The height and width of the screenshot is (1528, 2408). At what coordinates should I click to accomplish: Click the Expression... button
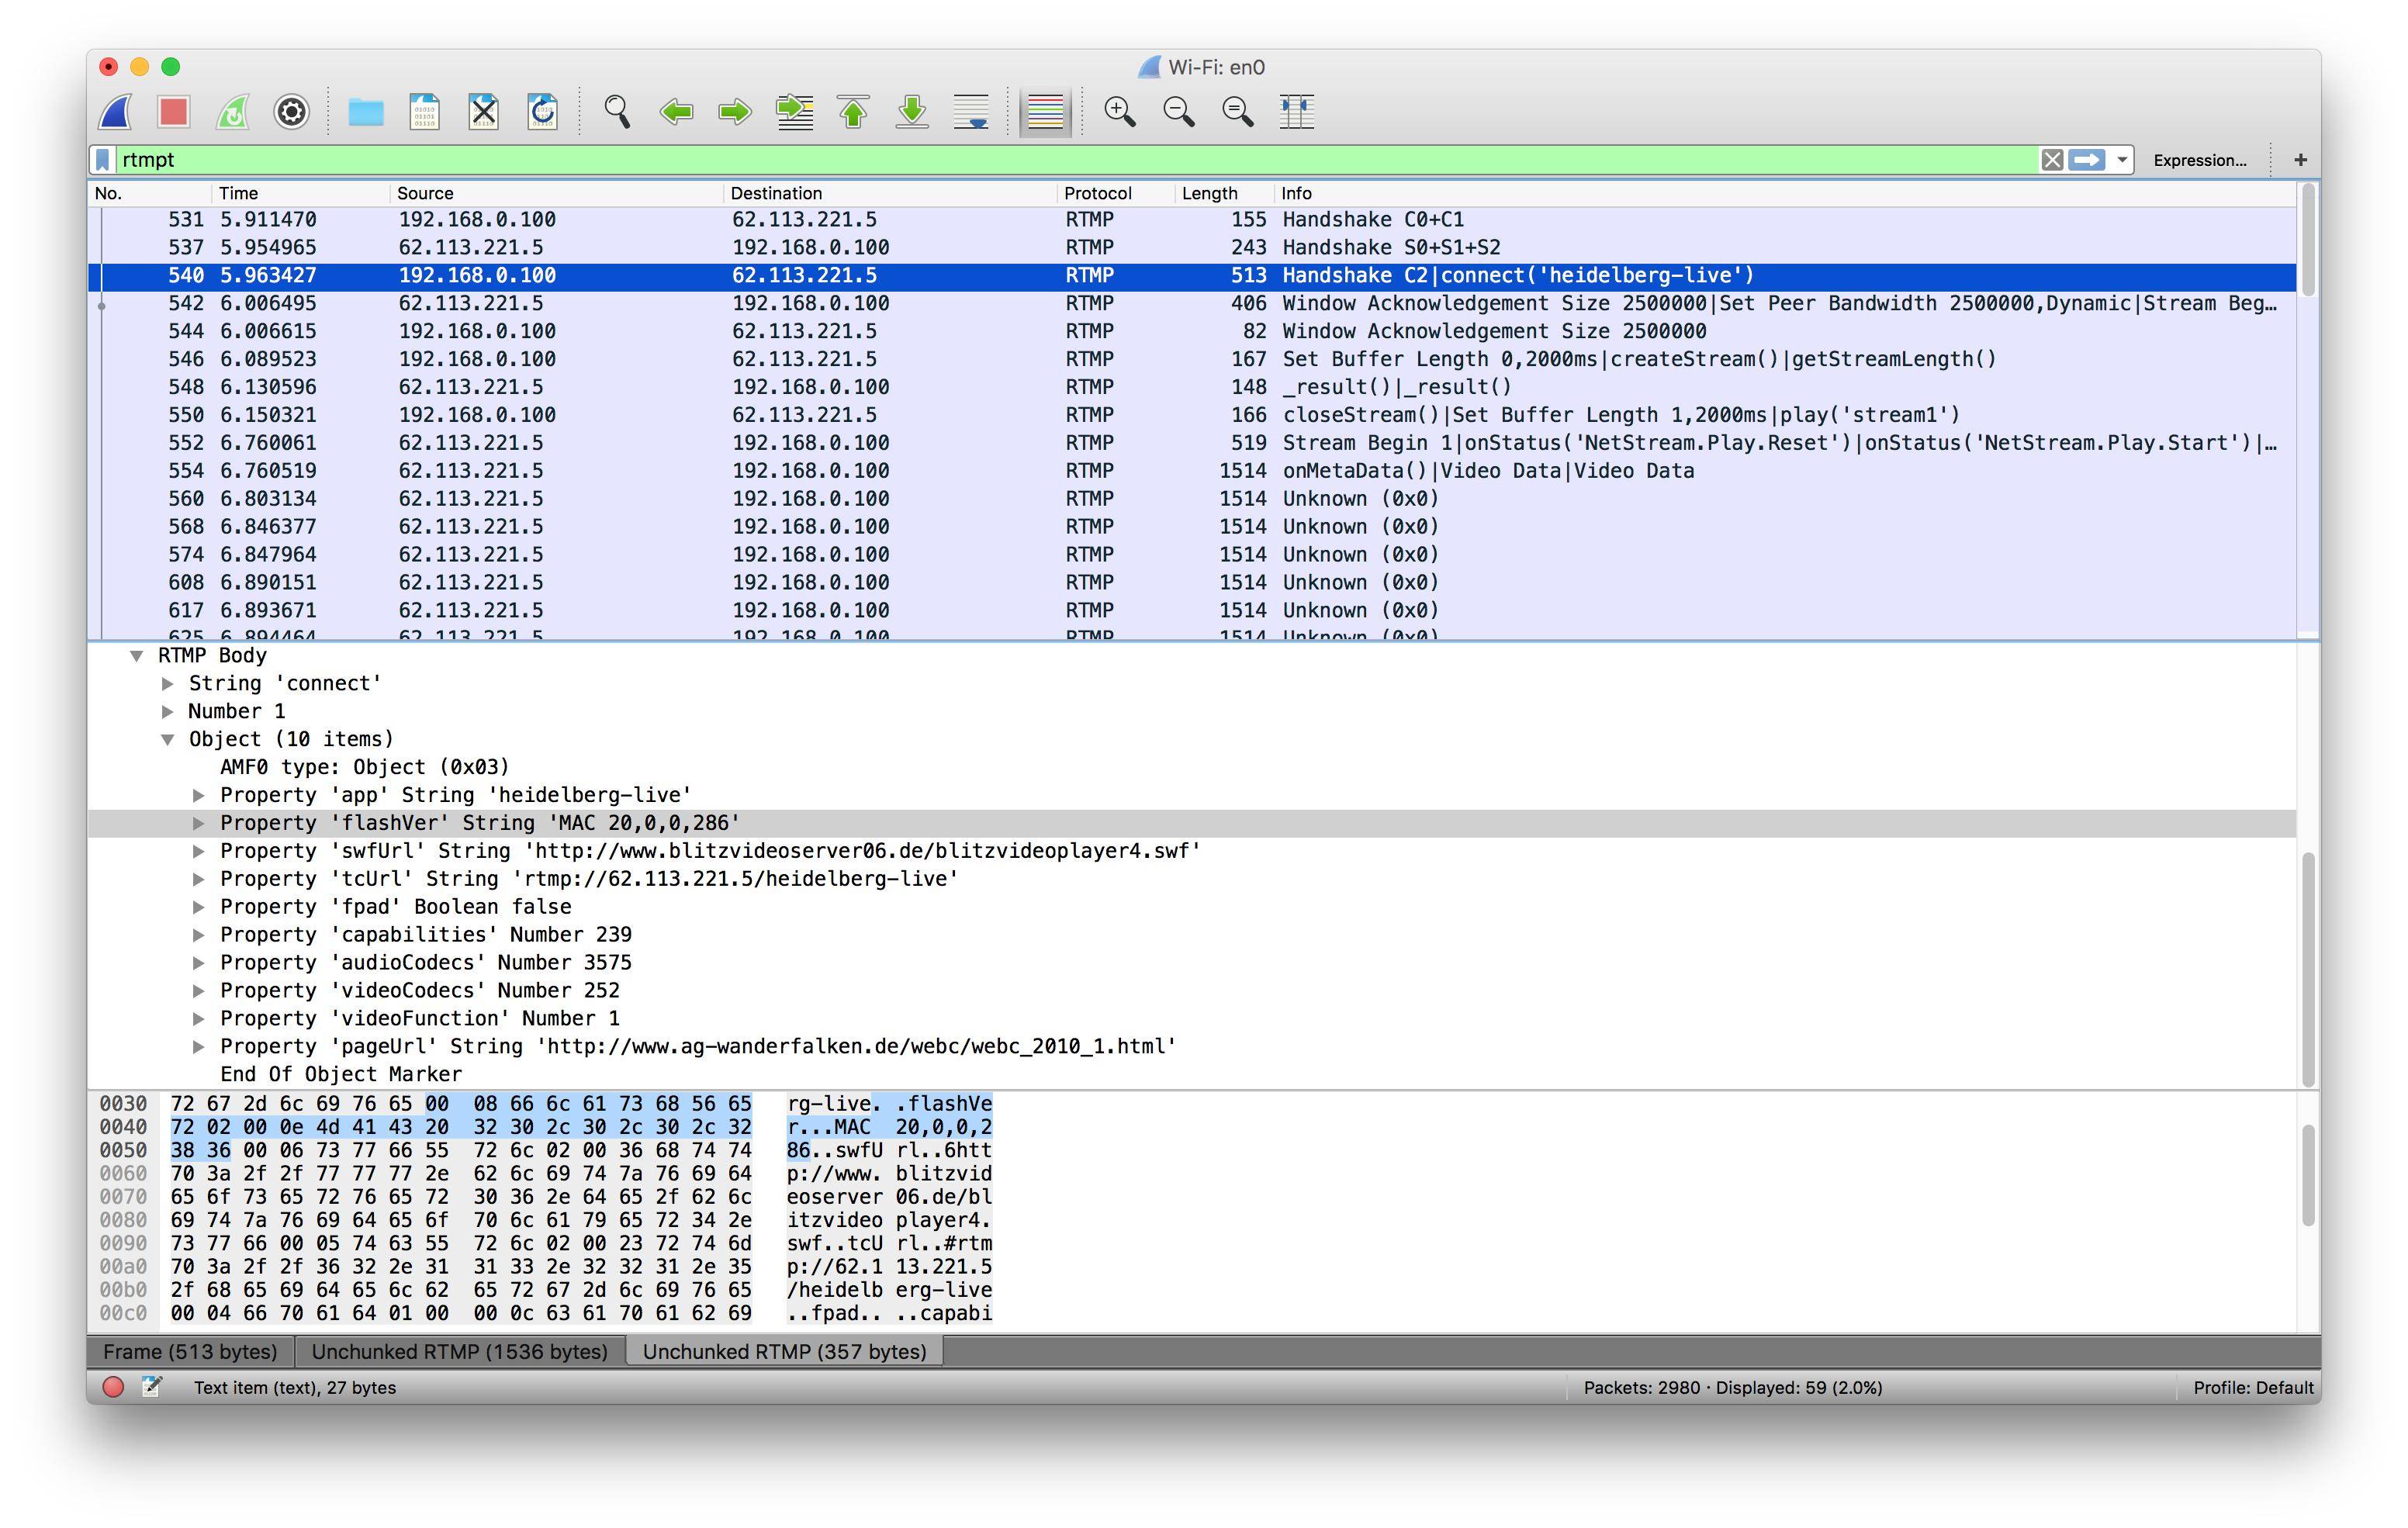point(2199,160)
